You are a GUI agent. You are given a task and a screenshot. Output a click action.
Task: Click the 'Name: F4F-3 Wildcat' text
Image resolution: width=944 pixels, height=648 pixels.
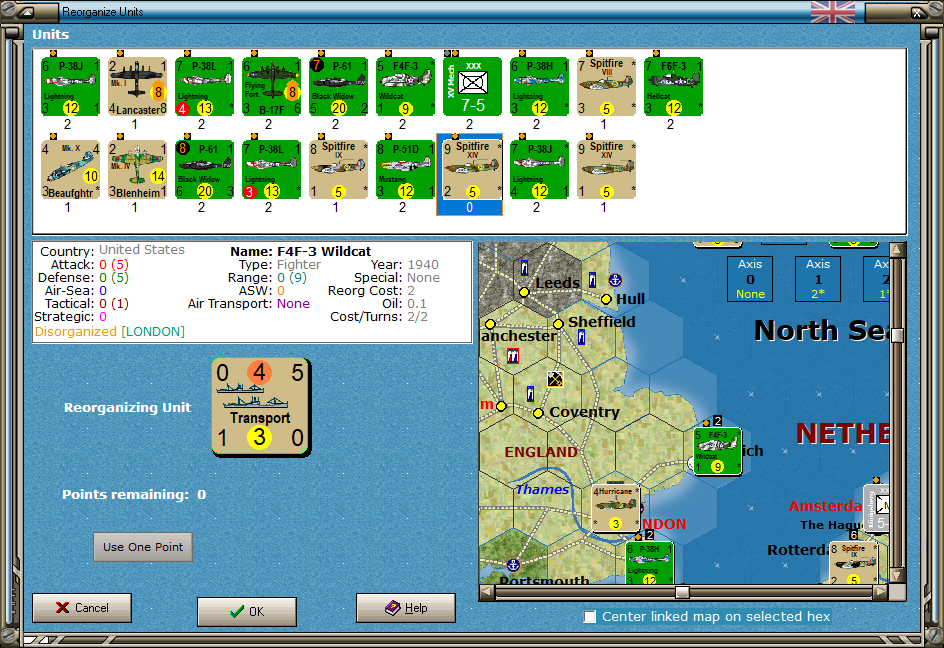tap(300, 252)
